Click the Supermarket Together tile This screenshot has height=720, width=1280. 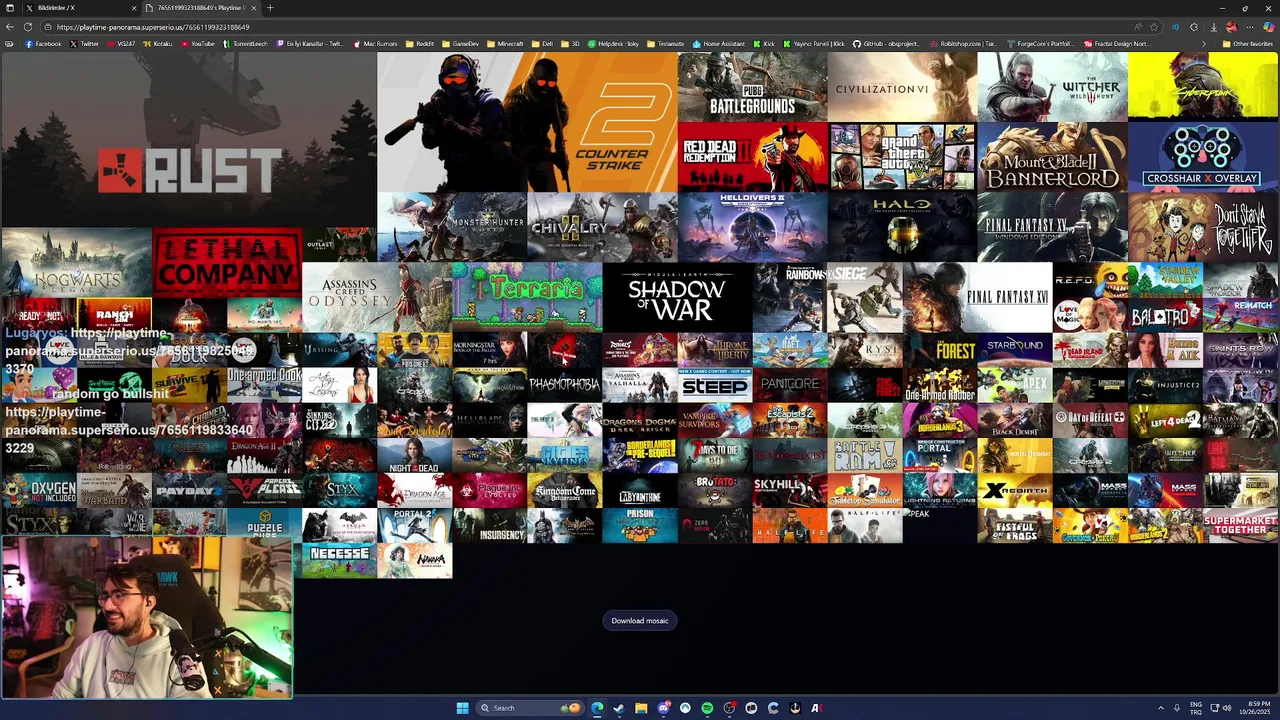tap(1240, 525)
